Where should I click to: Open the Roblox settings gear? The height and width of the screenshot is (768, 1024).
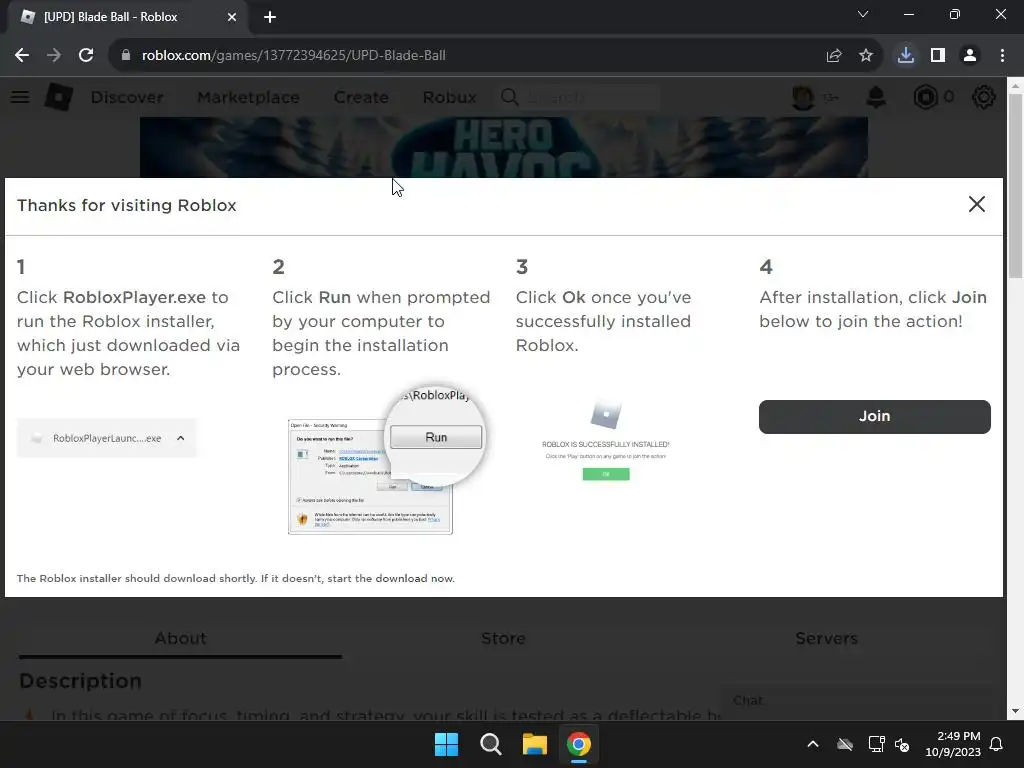point(984,97)
